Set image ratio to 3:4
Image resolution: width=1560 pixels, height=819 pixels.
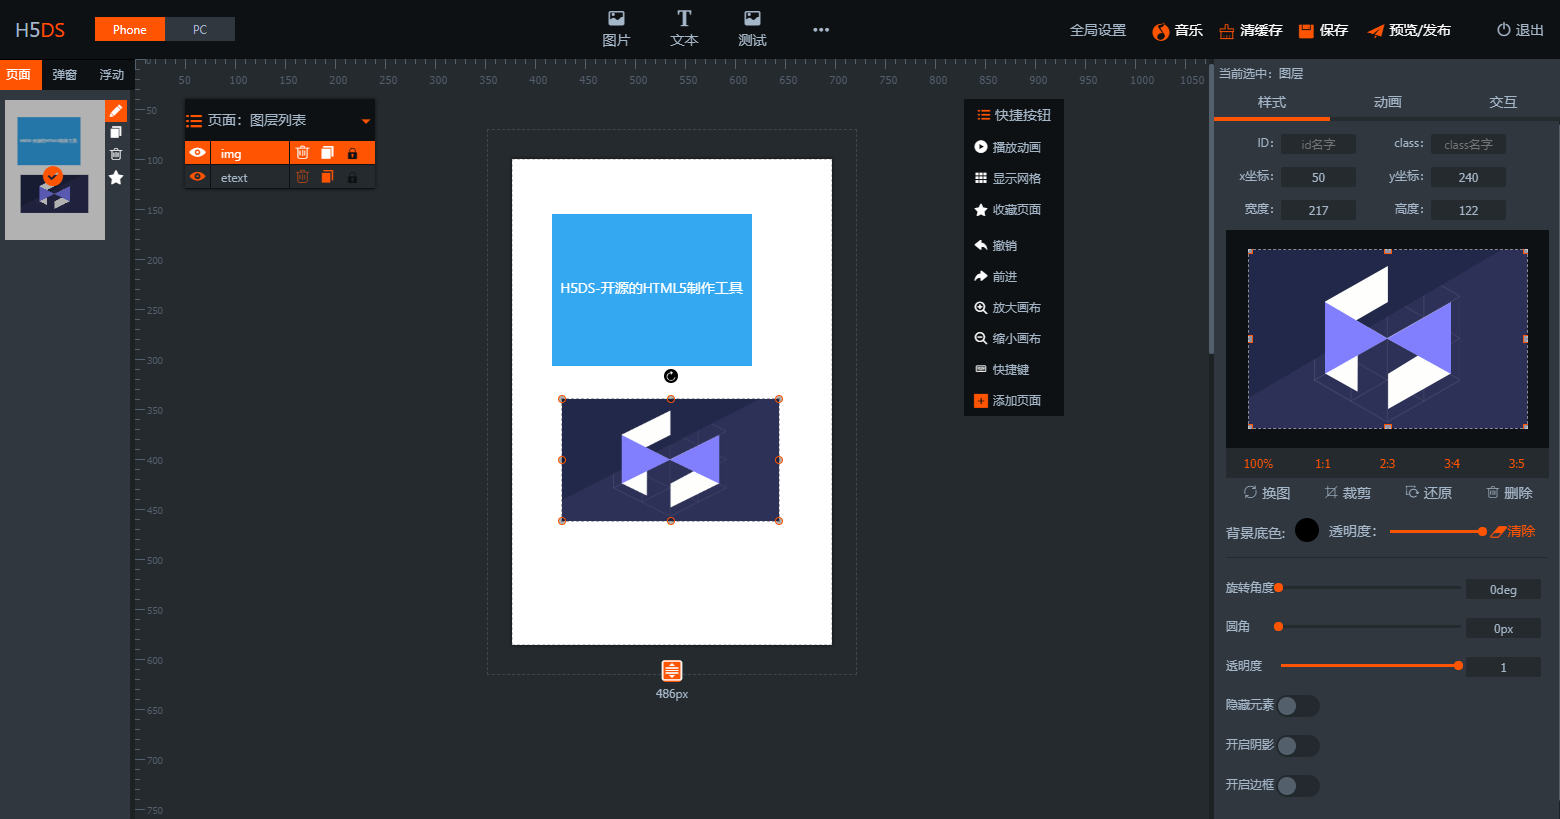[x=1452, y=463]
